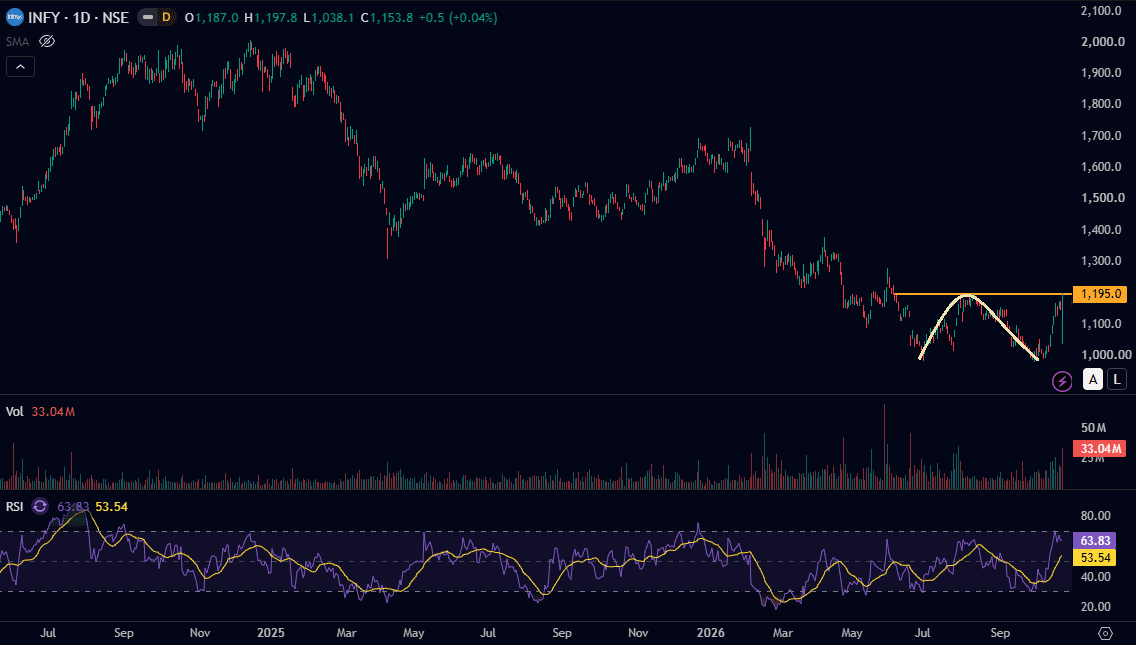Click the orange D data-mode badge
The height and width of the screenshot is (645, 1136).
(167, 17)
